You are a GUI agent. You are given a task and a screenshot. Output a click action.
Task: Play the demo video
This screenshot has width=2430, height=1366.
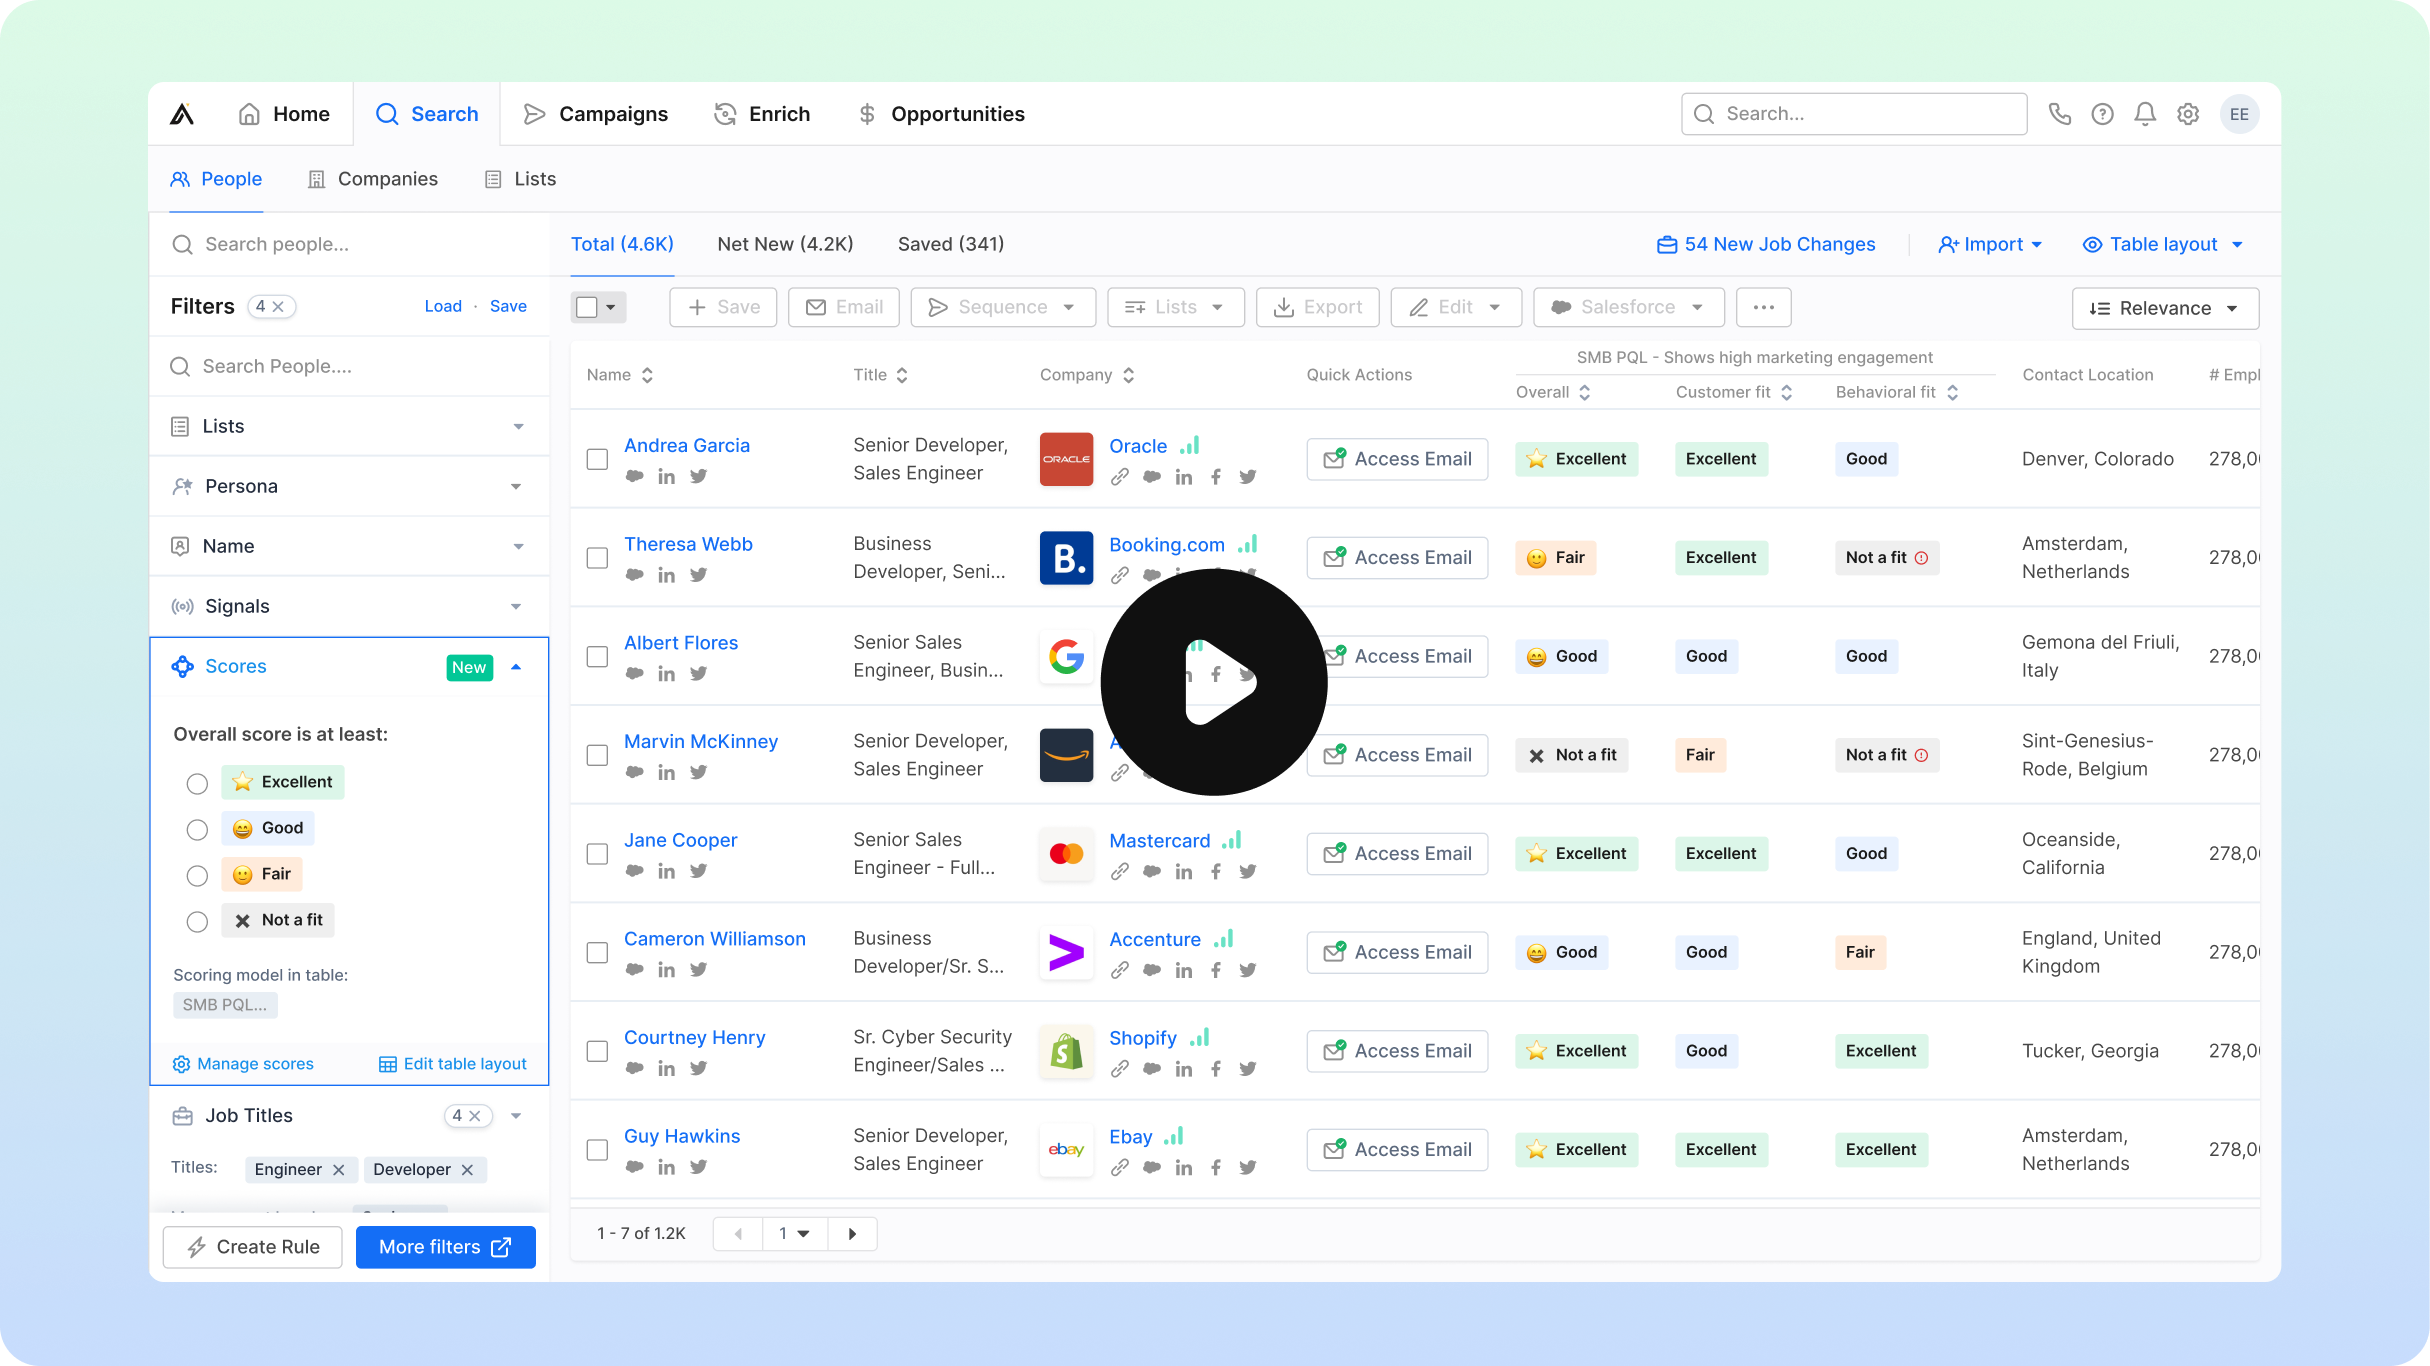click(x=1214, y=682)
